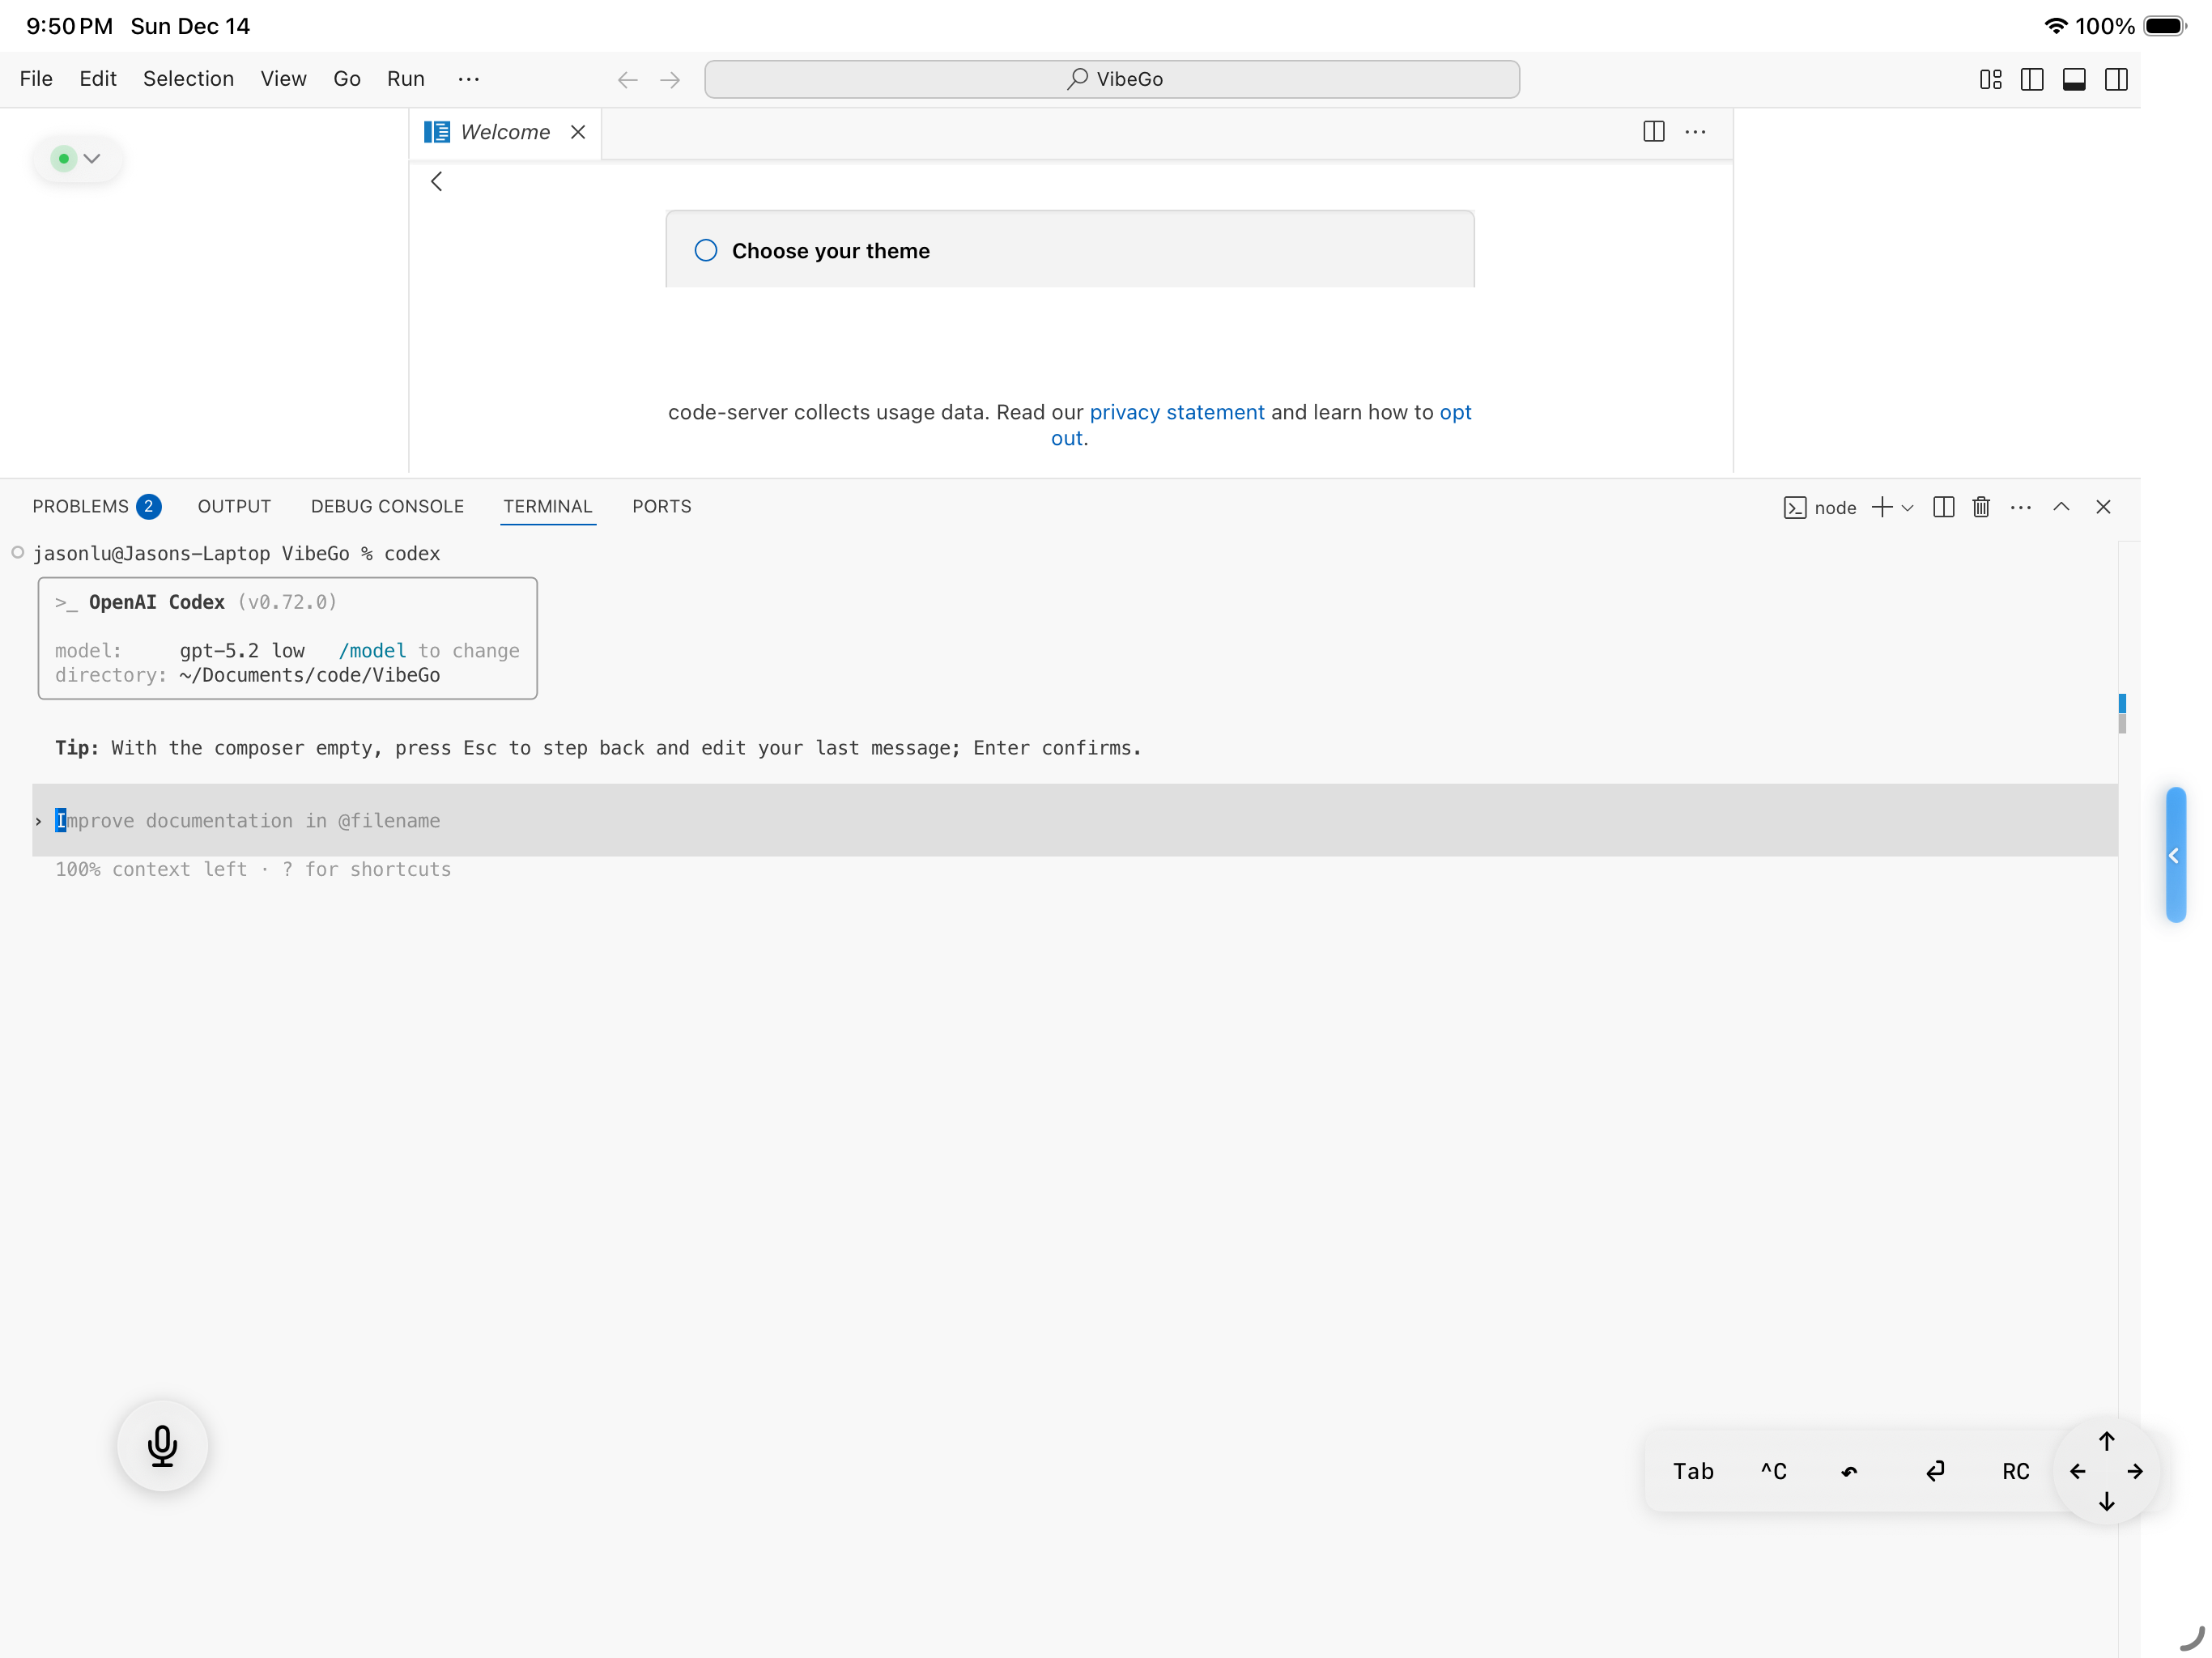This screenshot has width=2212, height=1658.
Task: Click the iPad battery indicator
Action: click(2164, 26)
